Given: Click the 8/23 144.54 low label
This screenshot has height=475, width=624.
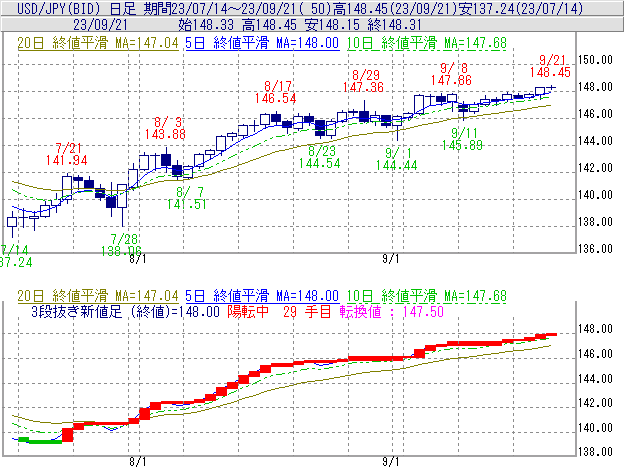Looking at the screenshot, I should (320, 157).
